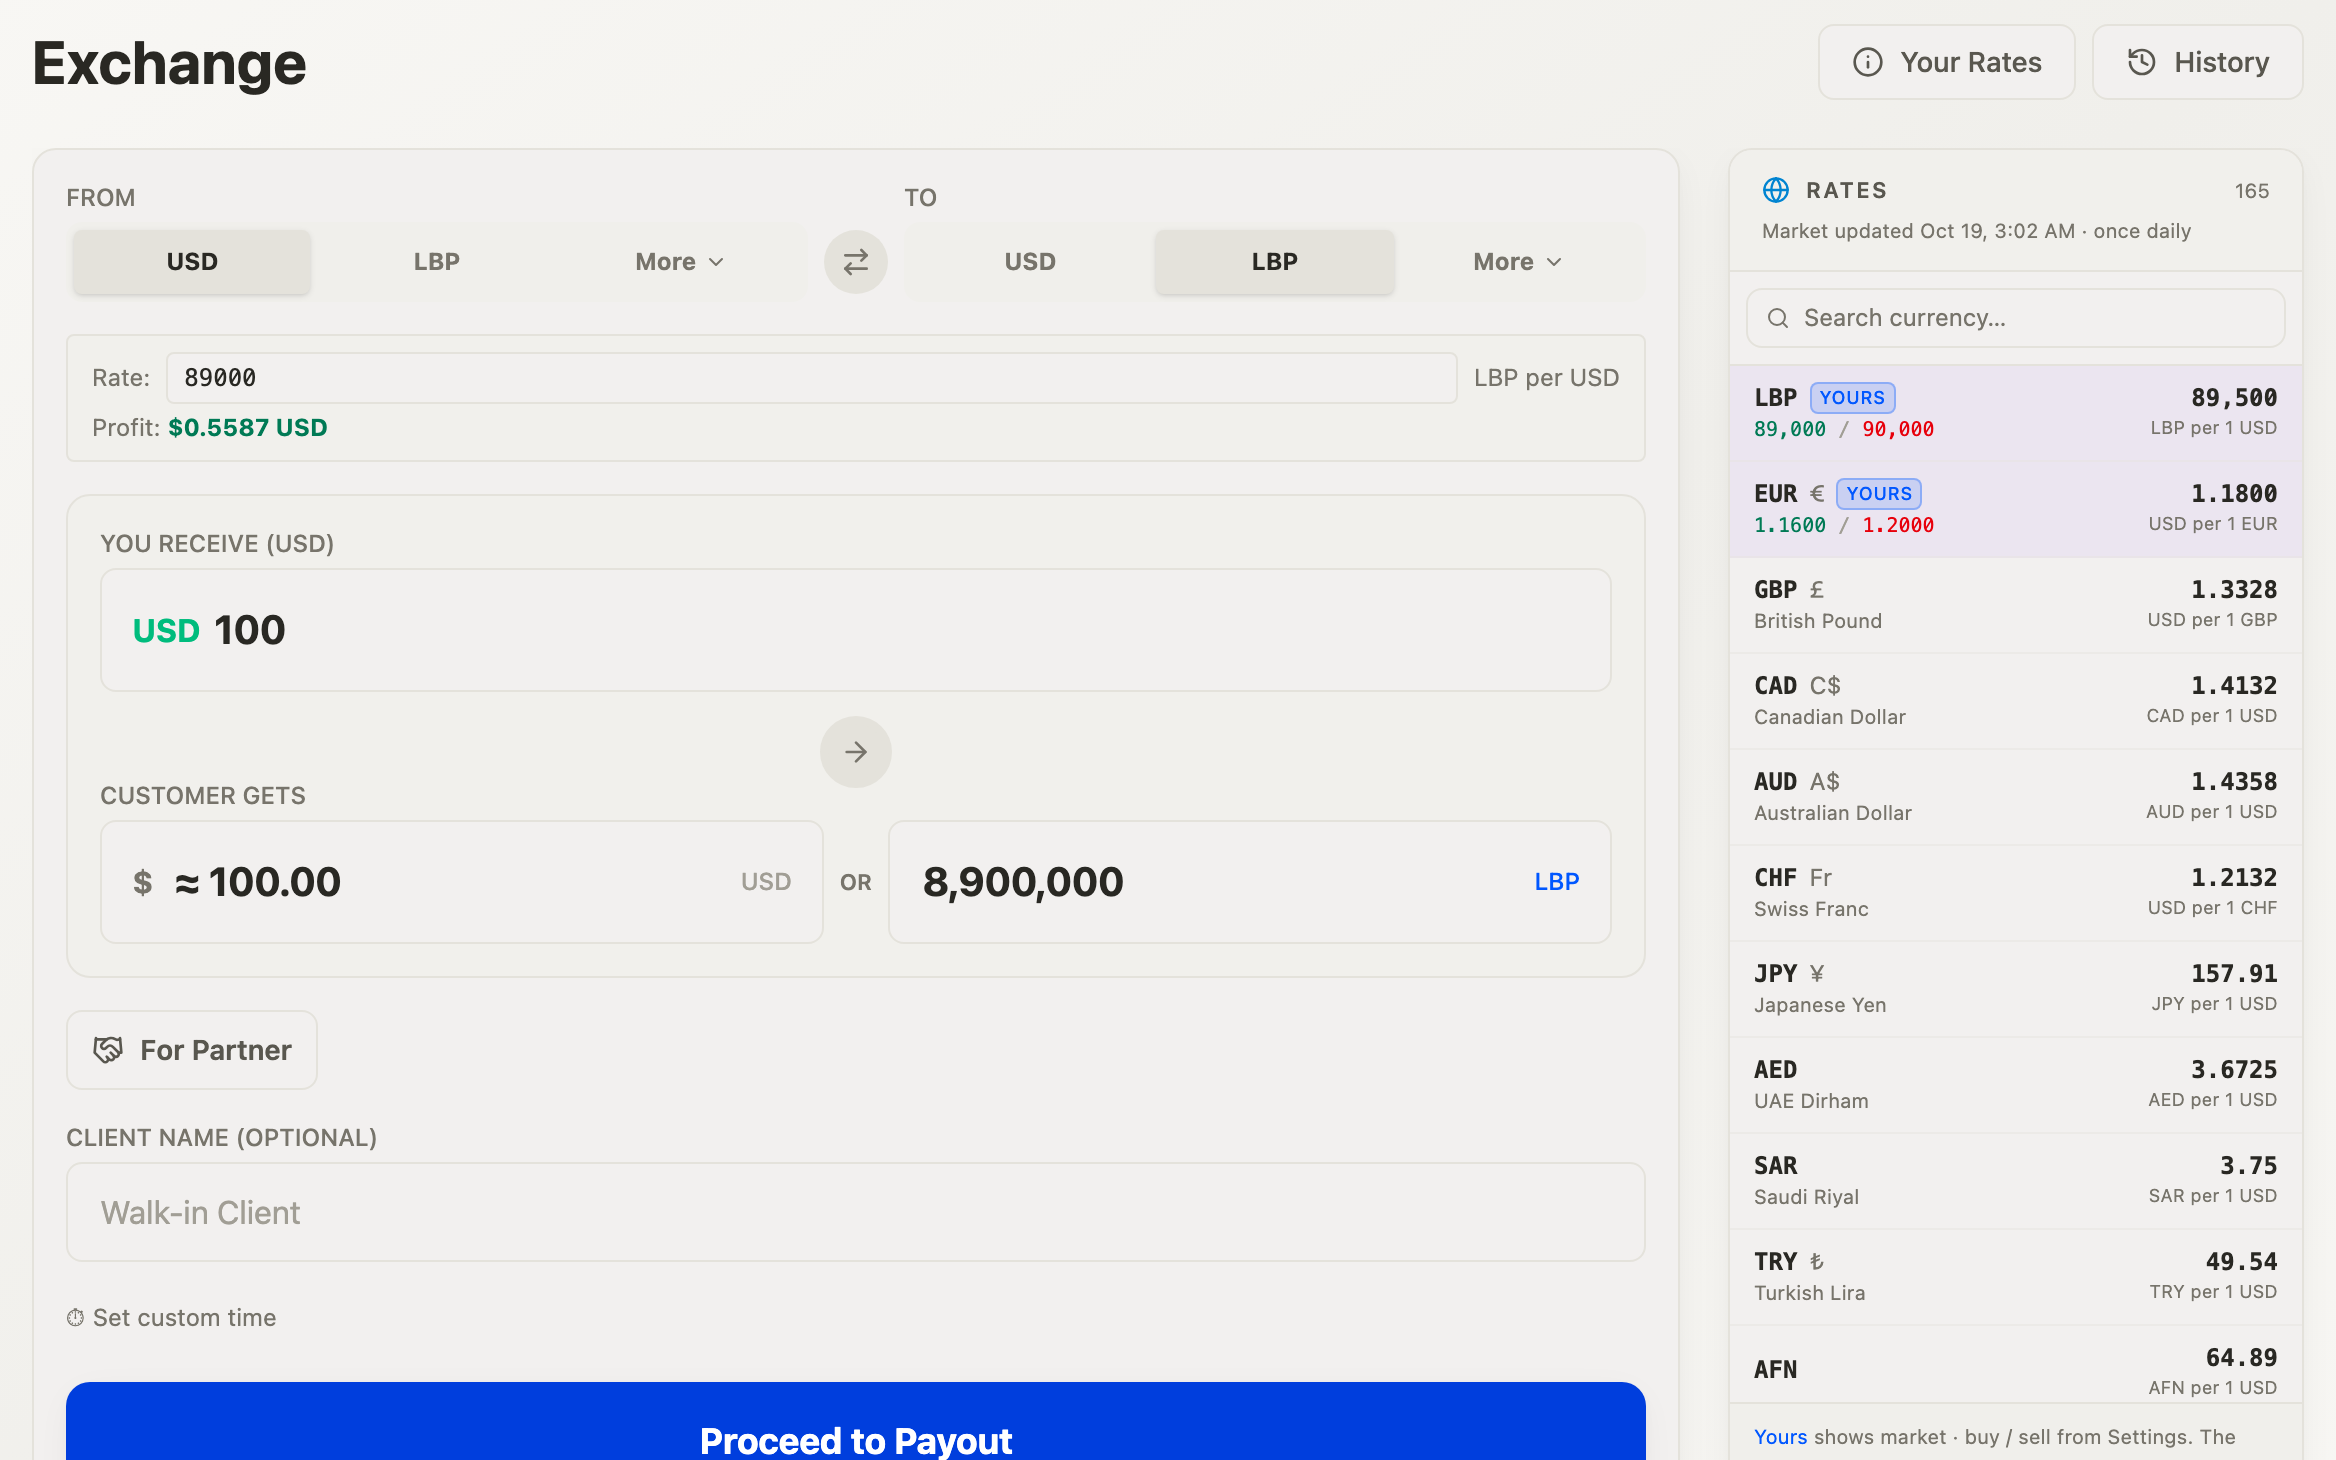Click the globe icon beside RATES

pyautogui.click(x=1775, y=190)
